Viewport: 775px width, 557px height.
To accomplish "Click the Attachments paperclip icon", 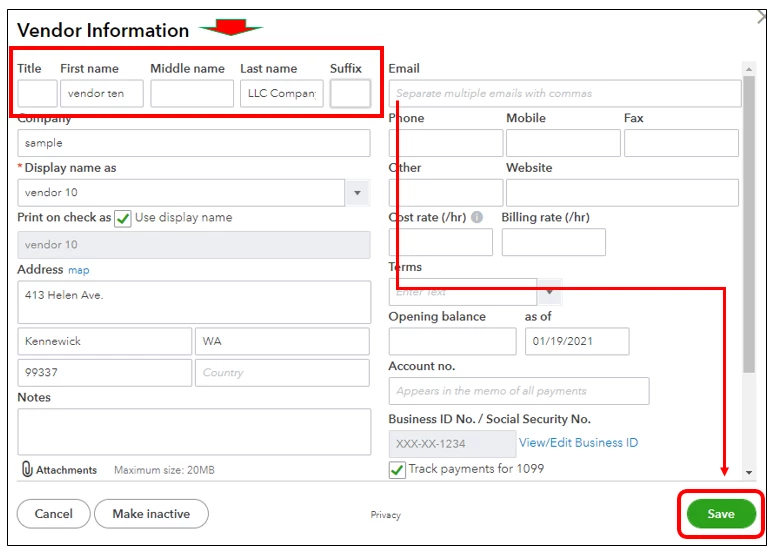I will [27, 469].
